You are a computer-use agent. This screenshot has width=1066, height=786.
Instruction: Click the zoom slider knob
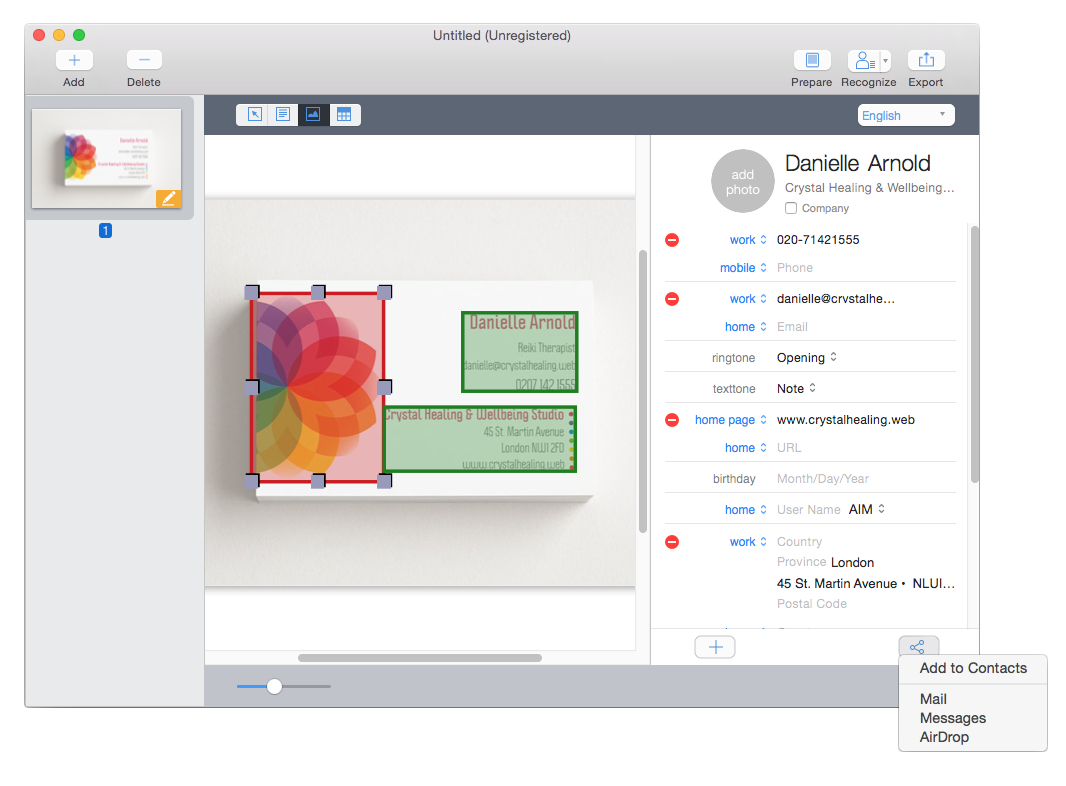274,687
